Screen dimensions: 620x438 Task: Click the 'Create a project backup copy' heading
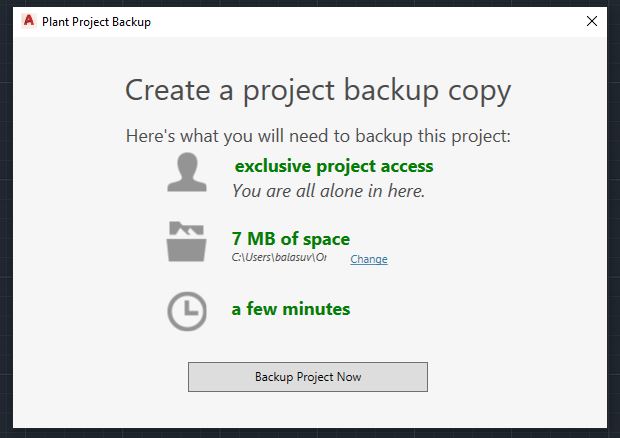pyautogui.click(x=318, y=90)
